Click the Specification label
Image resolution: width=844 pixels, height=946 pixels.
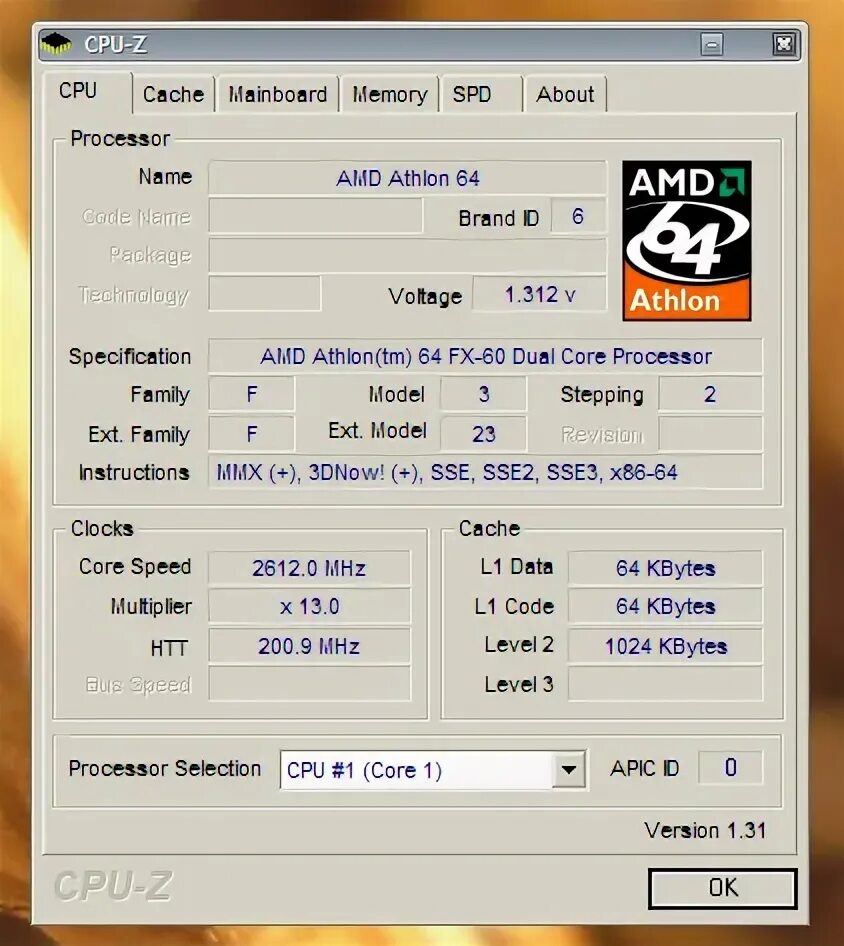[x=130, y=356]
